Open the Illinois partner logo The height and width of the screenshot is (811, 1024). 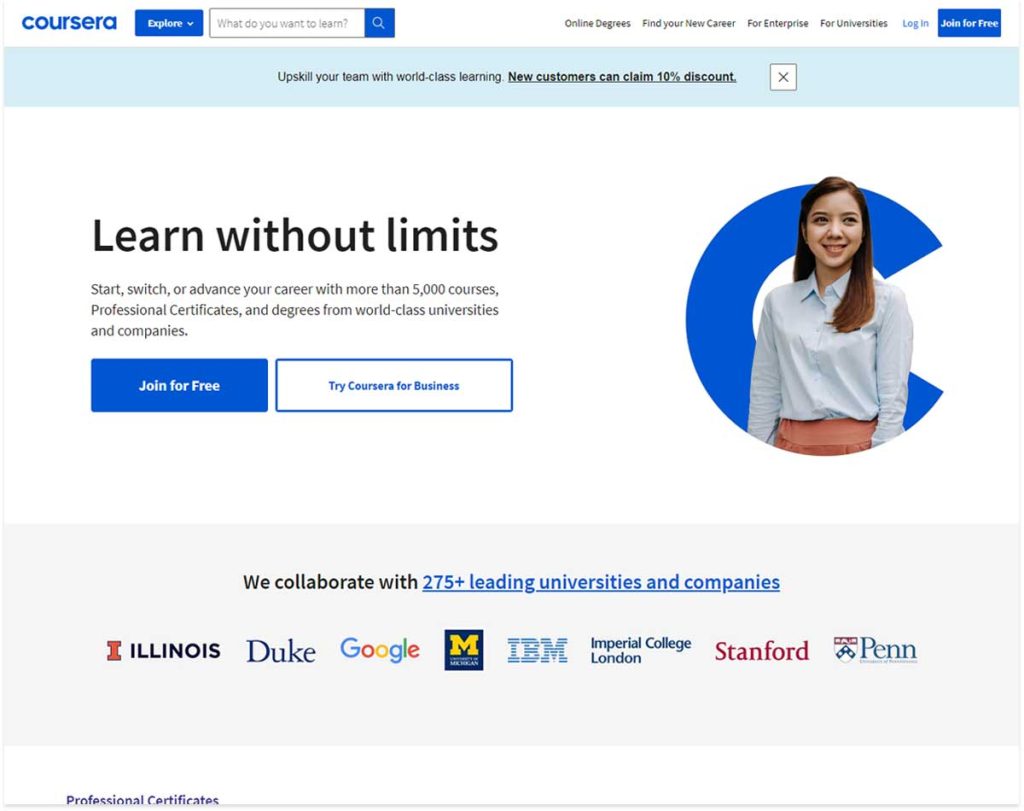[163, 650]
